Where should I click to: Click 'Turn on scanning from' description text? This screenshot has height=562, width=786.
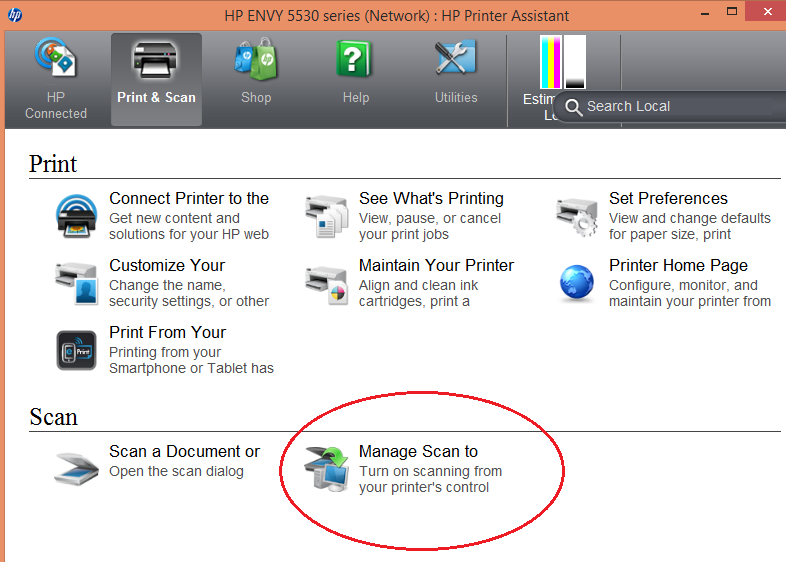(x=430, y=471)
